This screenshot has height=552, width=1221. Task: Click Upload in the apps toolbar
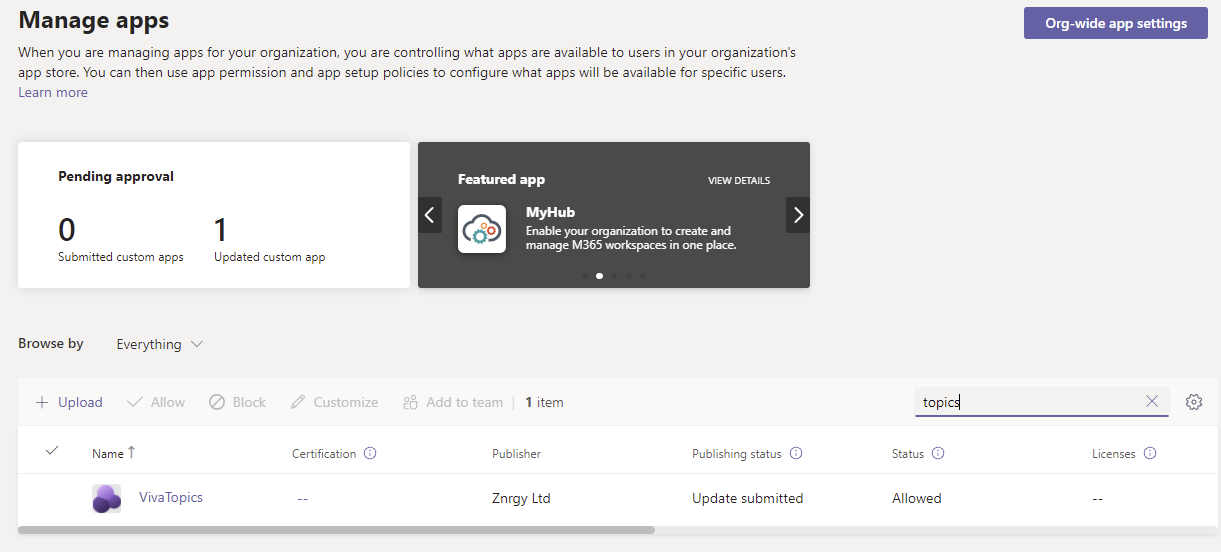[69, 402]
